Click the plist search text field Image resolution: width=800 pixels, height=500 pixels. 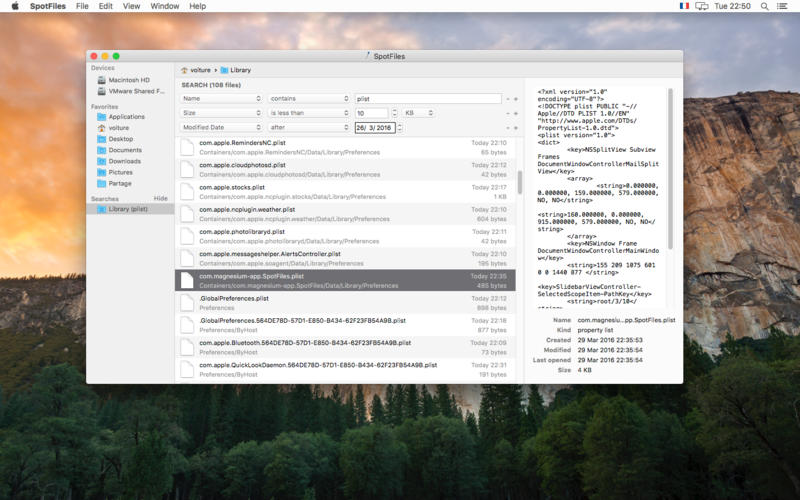[428, 98]
